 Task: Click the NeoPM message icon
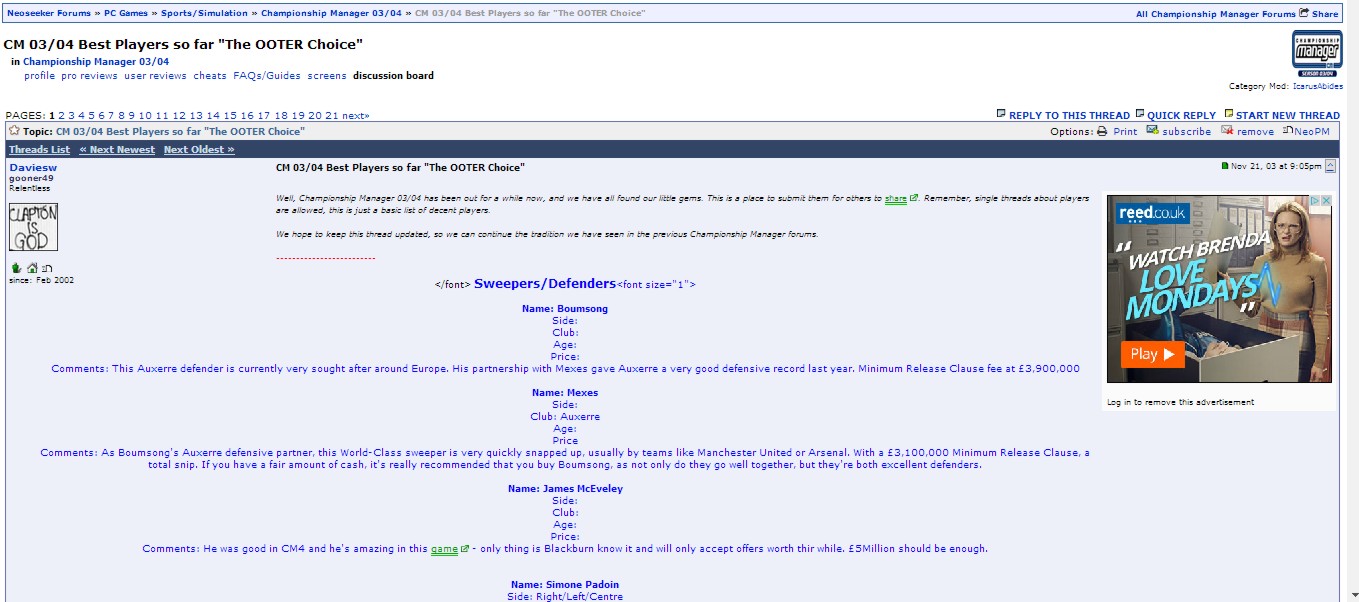click(x=1288, y=131)
